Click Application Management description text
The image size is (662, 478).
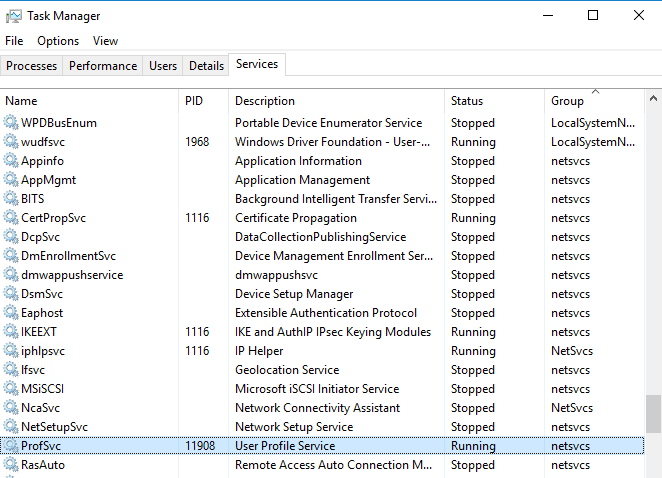click(x=302, y=180)
